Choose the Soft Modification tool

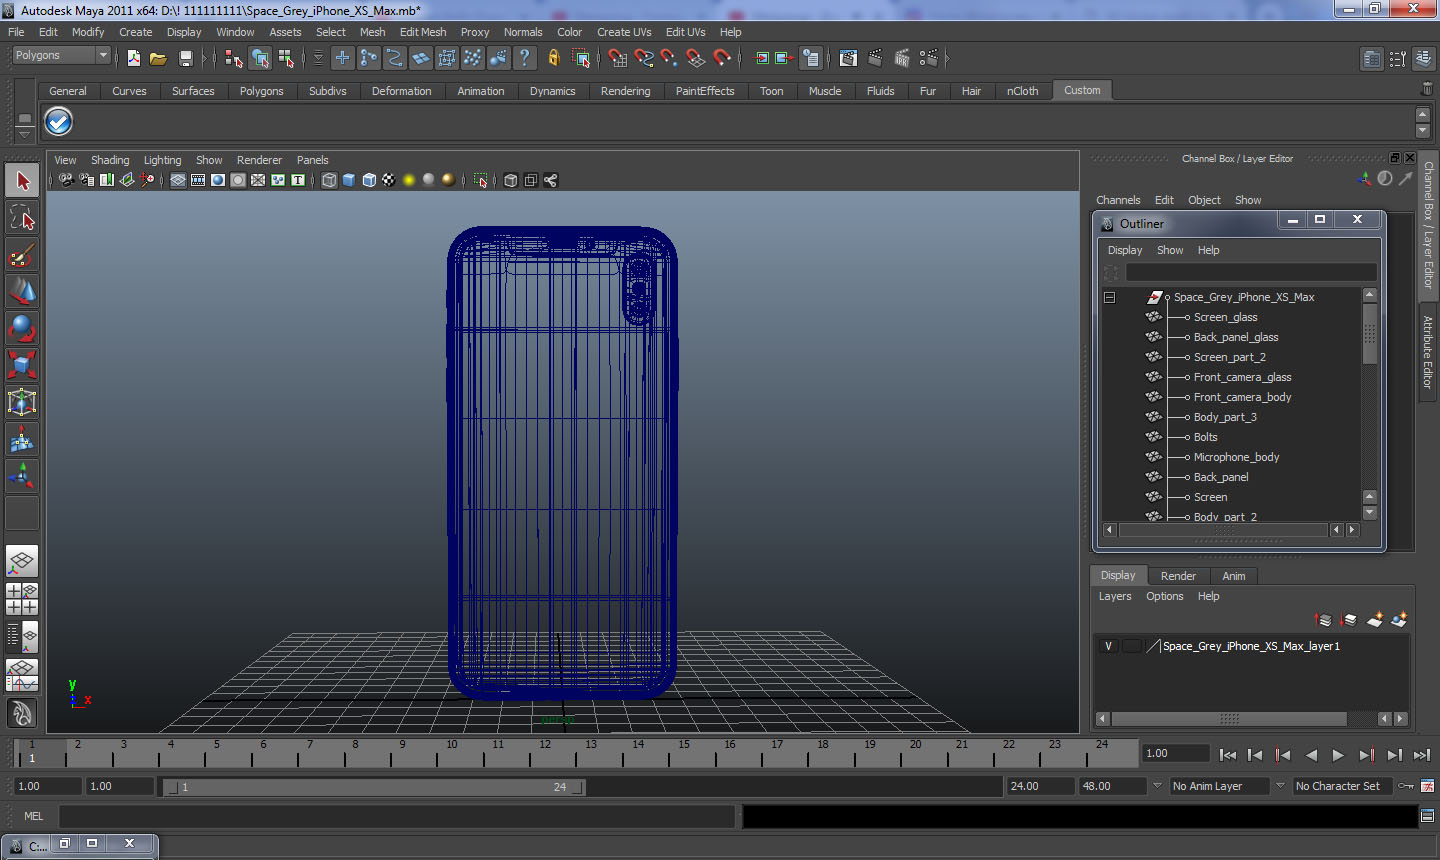pyautogui.click(x=22, y=439)
